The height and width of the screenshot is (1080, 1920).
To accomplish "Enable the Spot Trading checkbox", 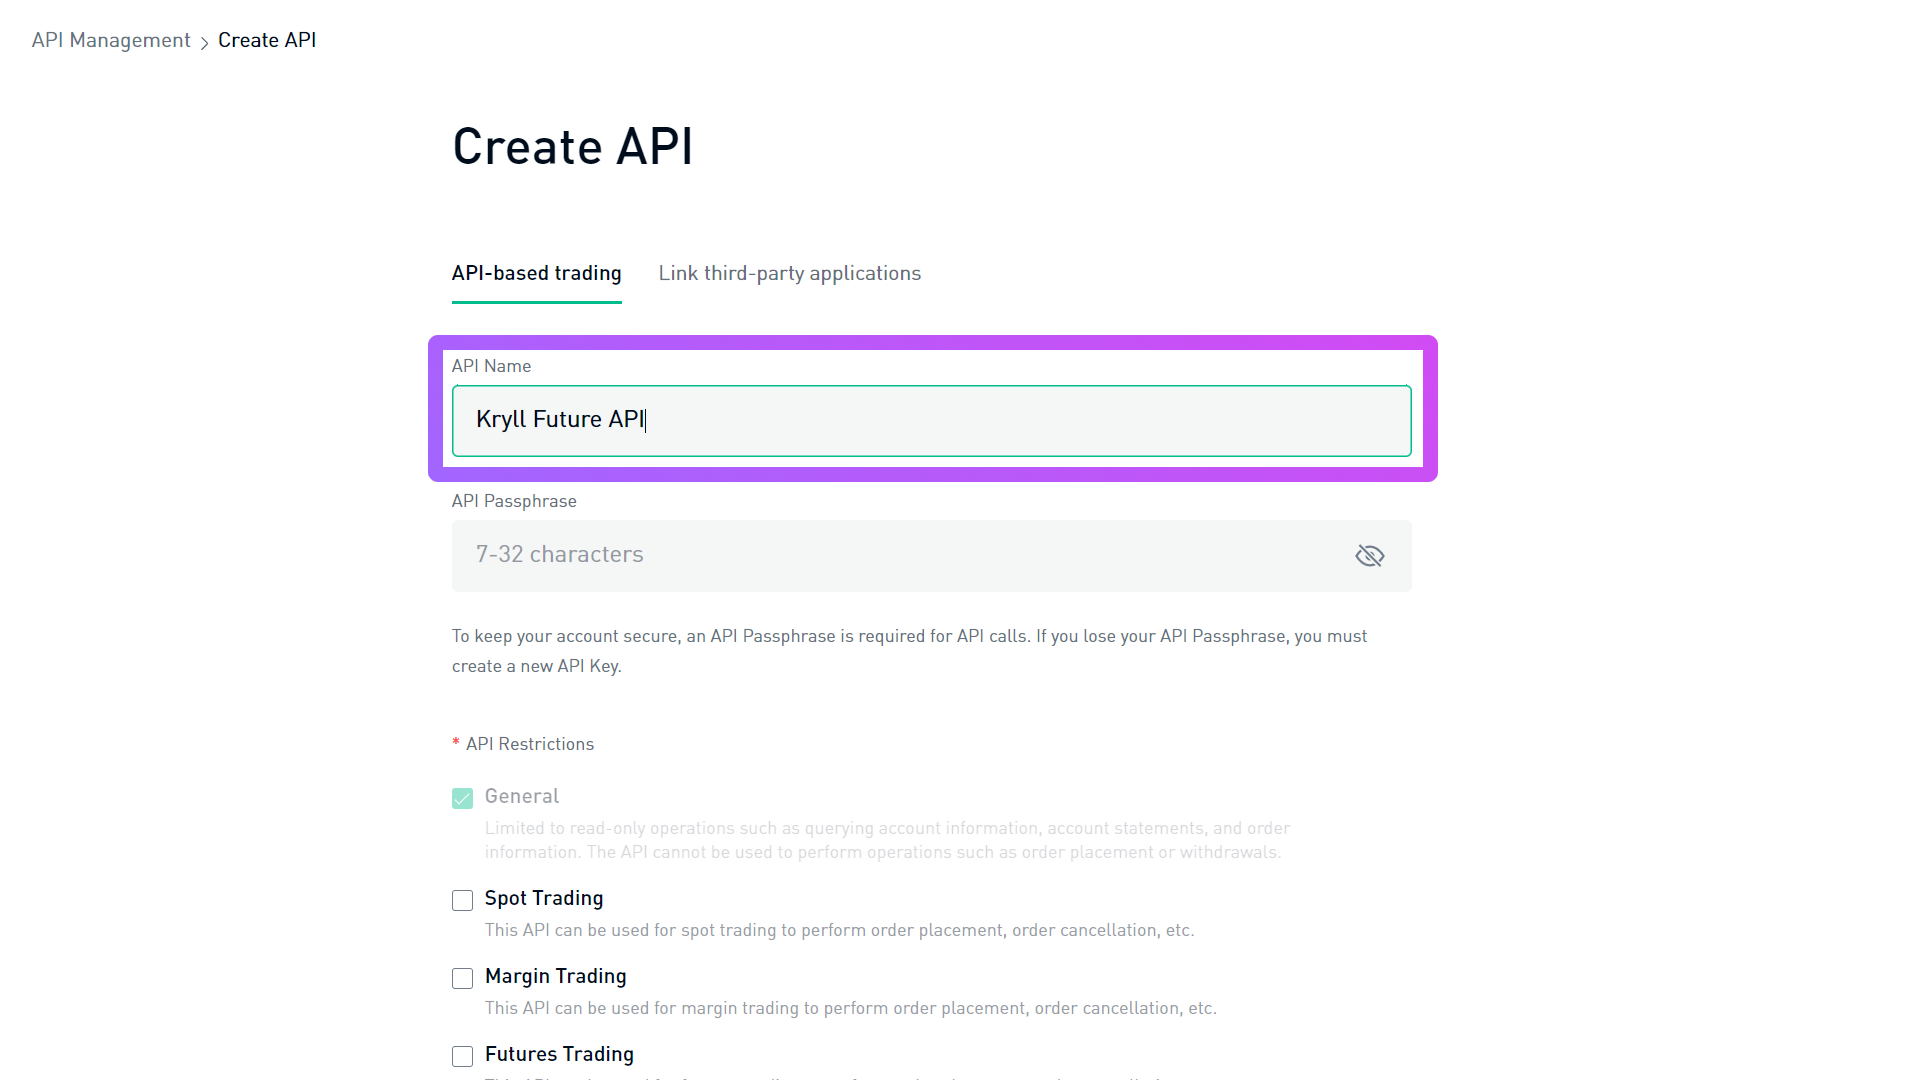I will coord(462,900).
